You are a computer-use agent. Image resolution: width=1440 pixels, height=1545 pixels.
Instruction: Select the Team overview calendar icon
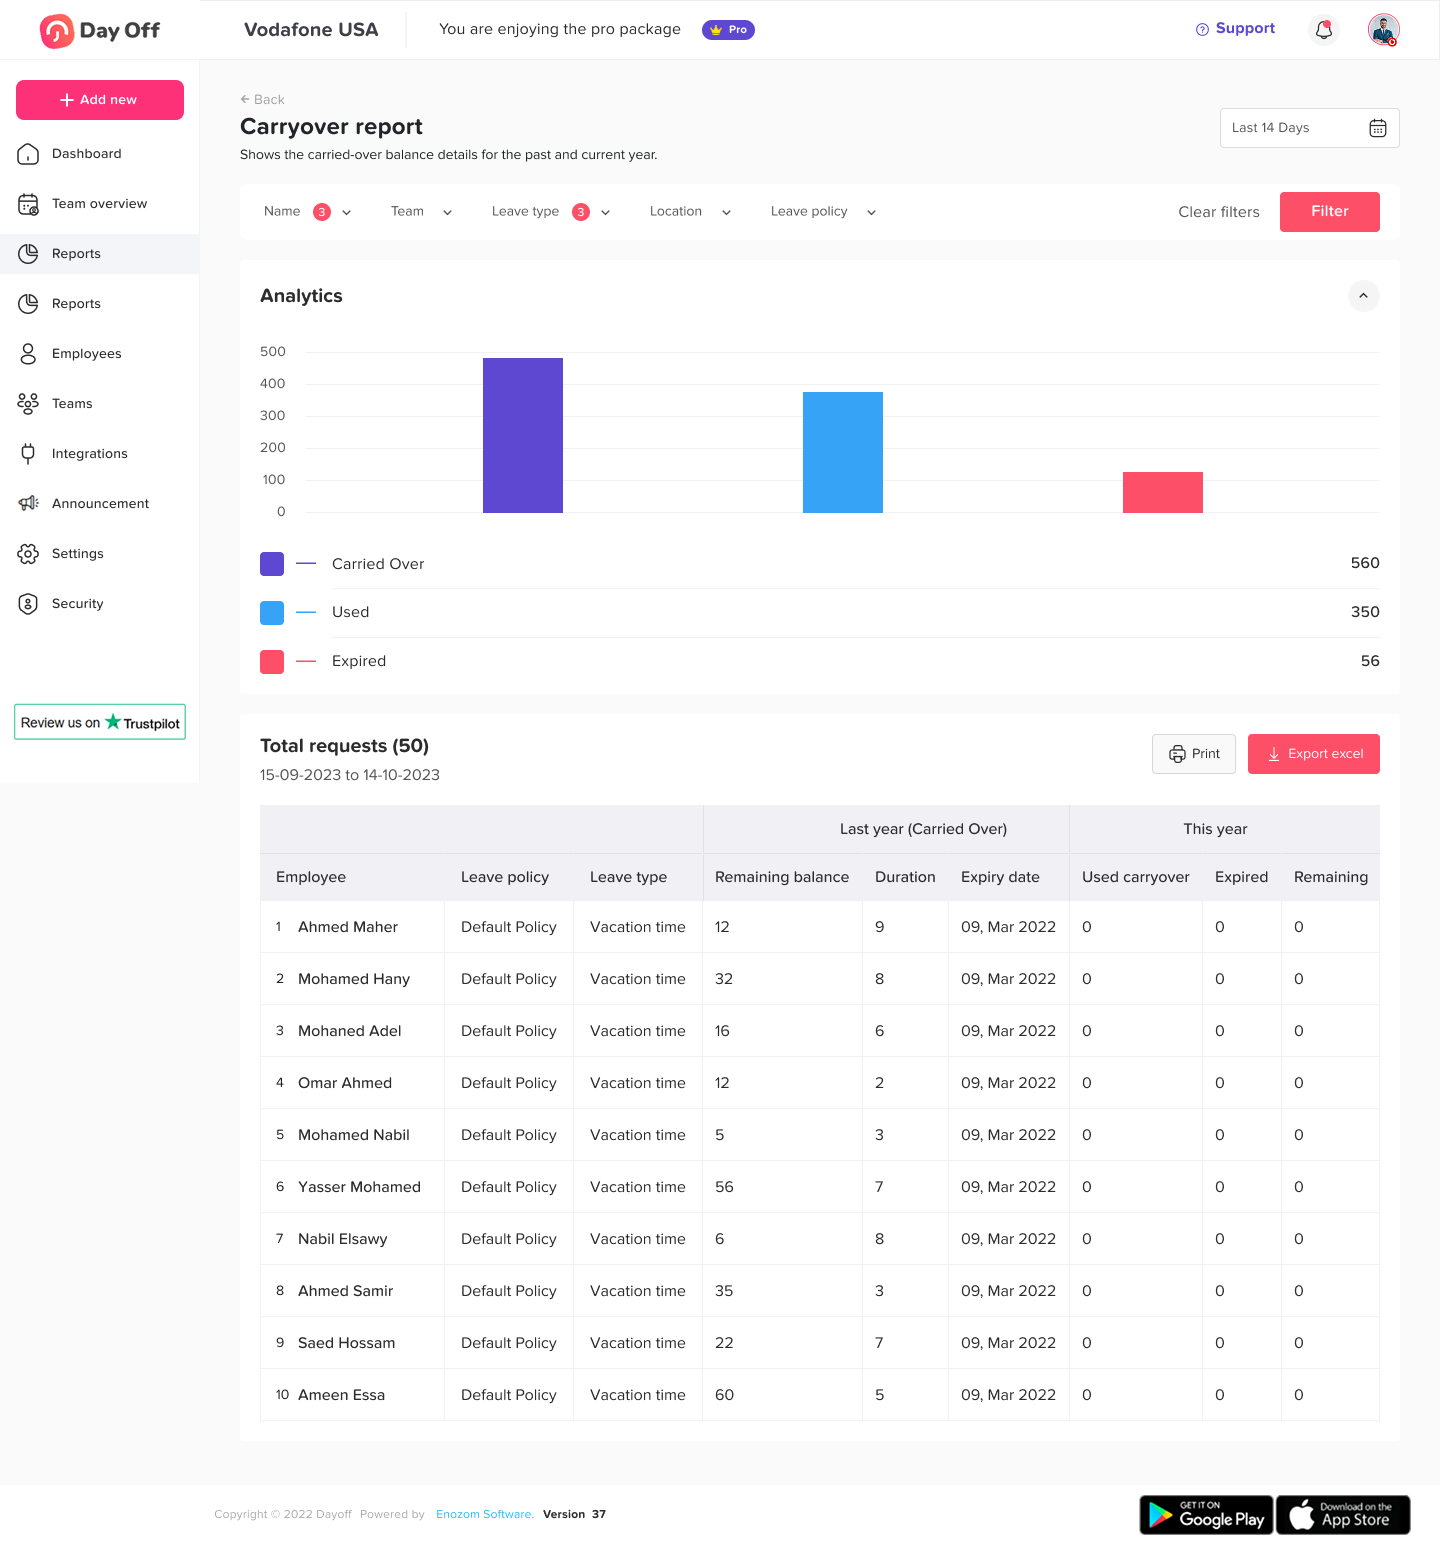coord(28,204)
